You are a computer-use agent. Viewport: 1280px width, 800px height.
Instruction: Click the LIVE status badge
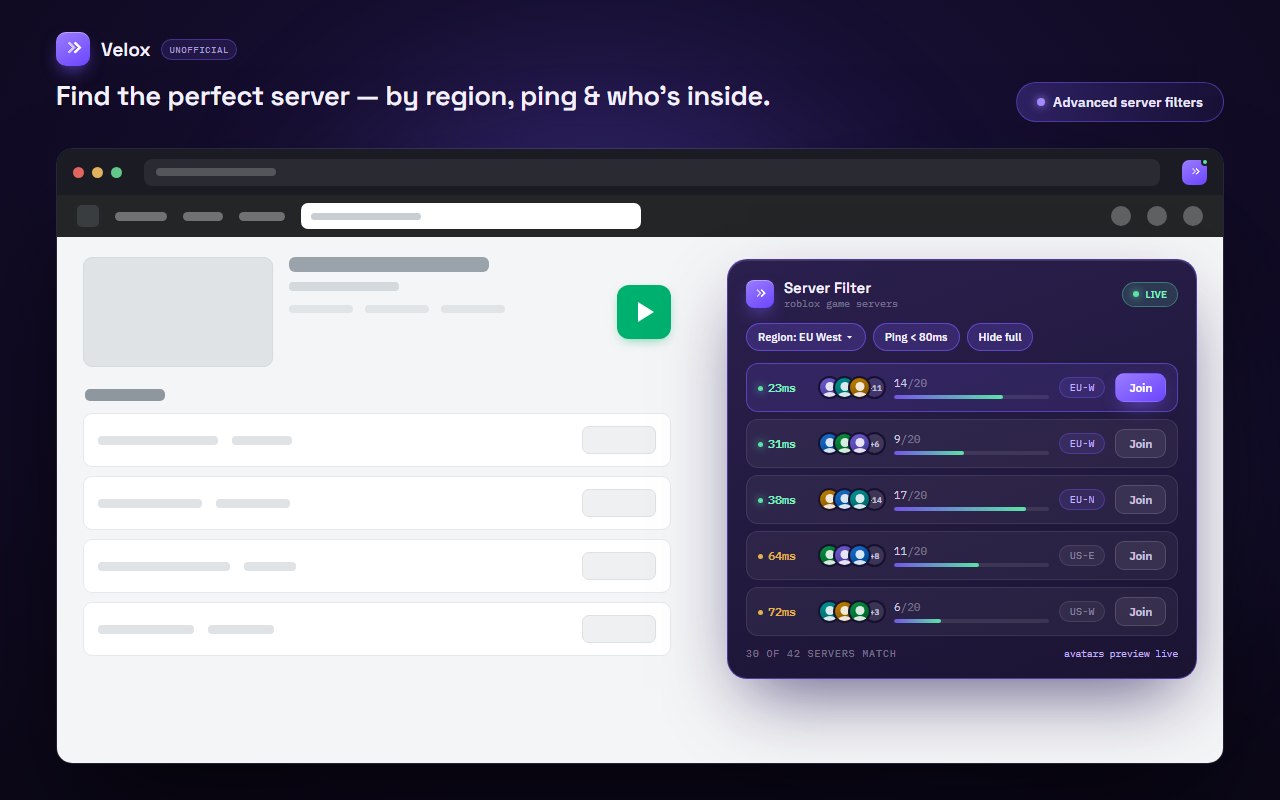click(x=1150, y=294)
